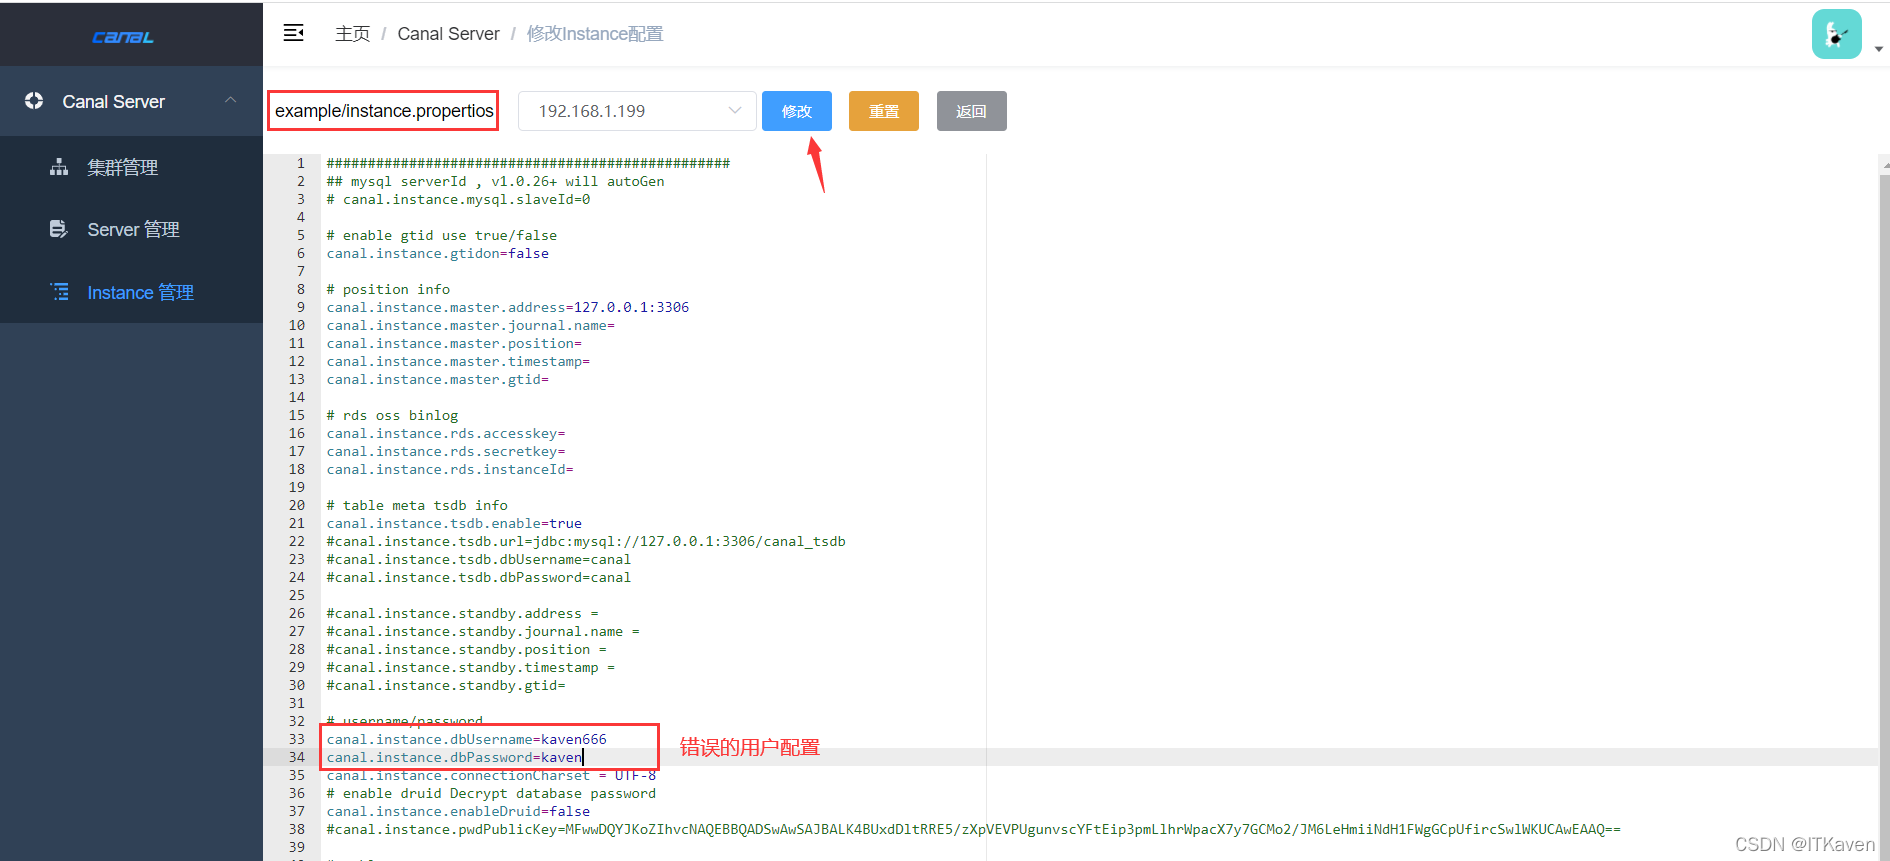Click the Instance 管理 list icon
The image size is (1890, 861).
click(x=59, y=292)
